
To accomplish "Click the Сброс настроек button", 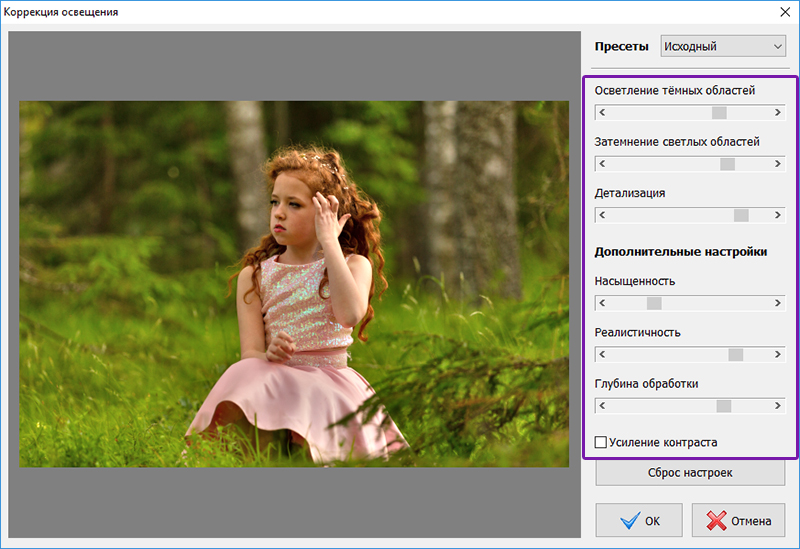I will [690, 473].
